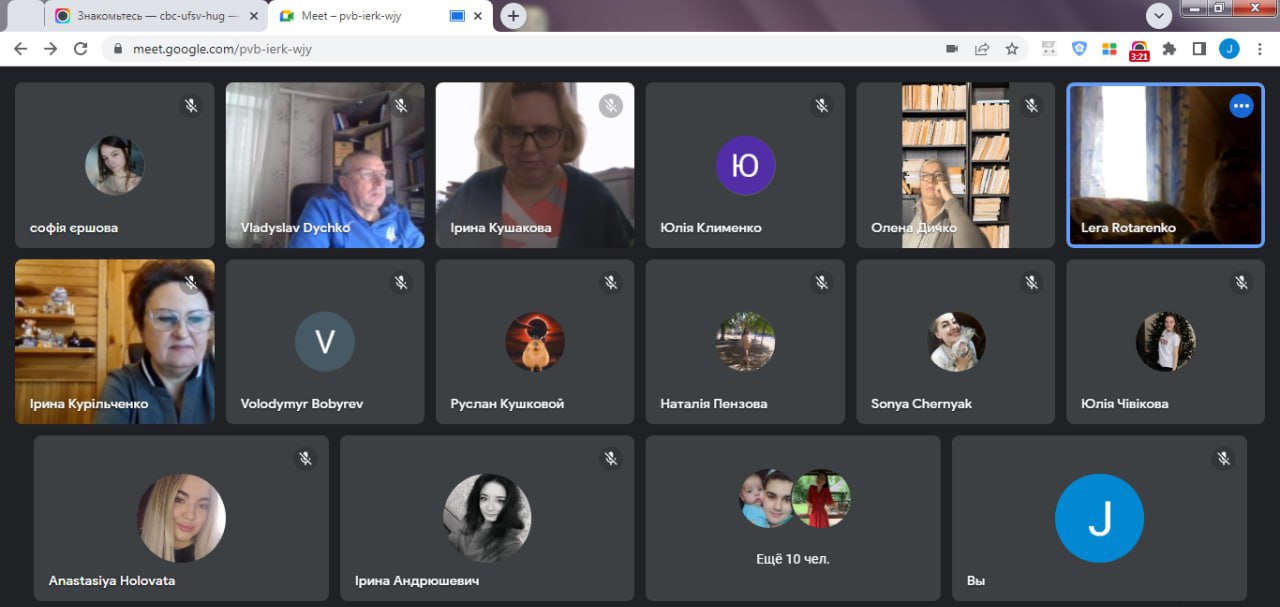Viewport: 1280px width, 607px height.
Task: Click muted mic icon on Наталія Пензова tile
Action: tap(822, 283)
